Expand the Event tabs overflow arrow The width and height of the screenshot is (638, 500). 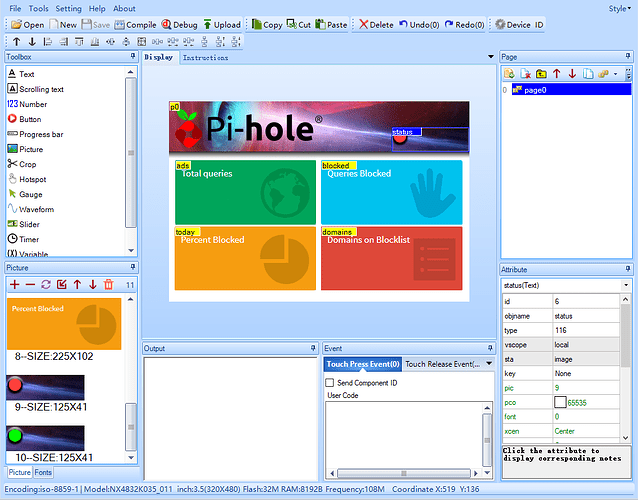tap(489, 364)
